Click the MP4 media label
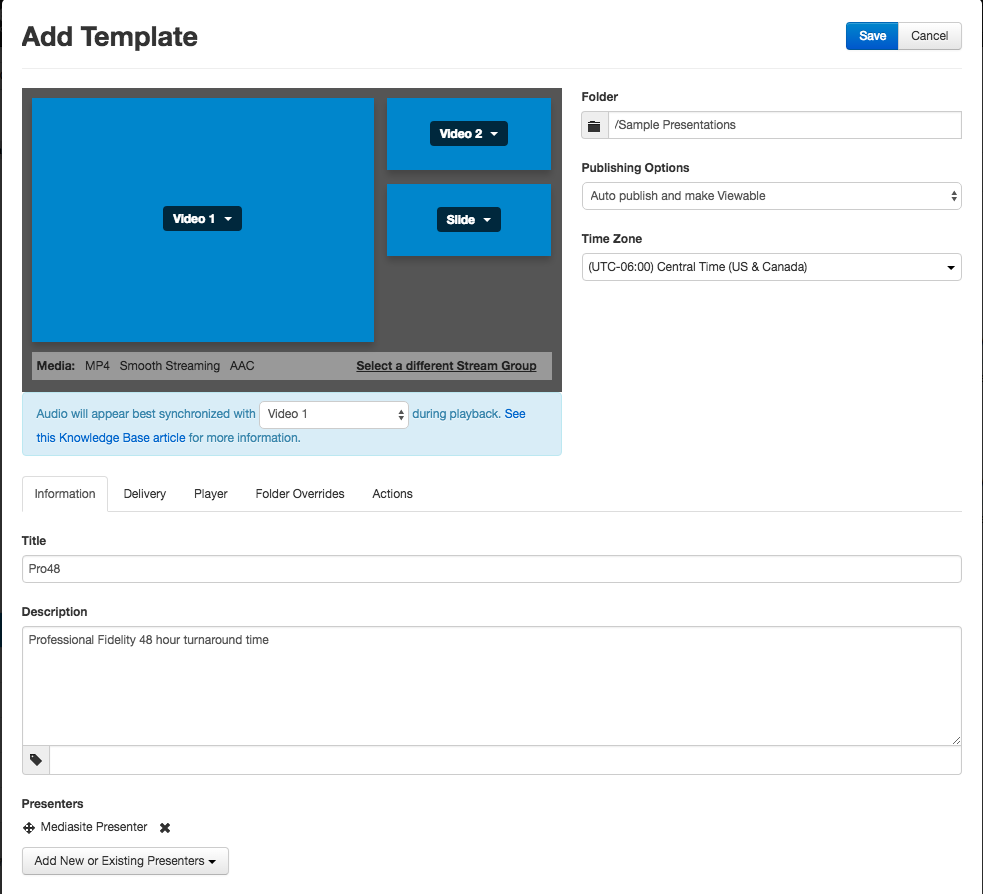This screenshot has width=983, height=894. tap(97, 366)
